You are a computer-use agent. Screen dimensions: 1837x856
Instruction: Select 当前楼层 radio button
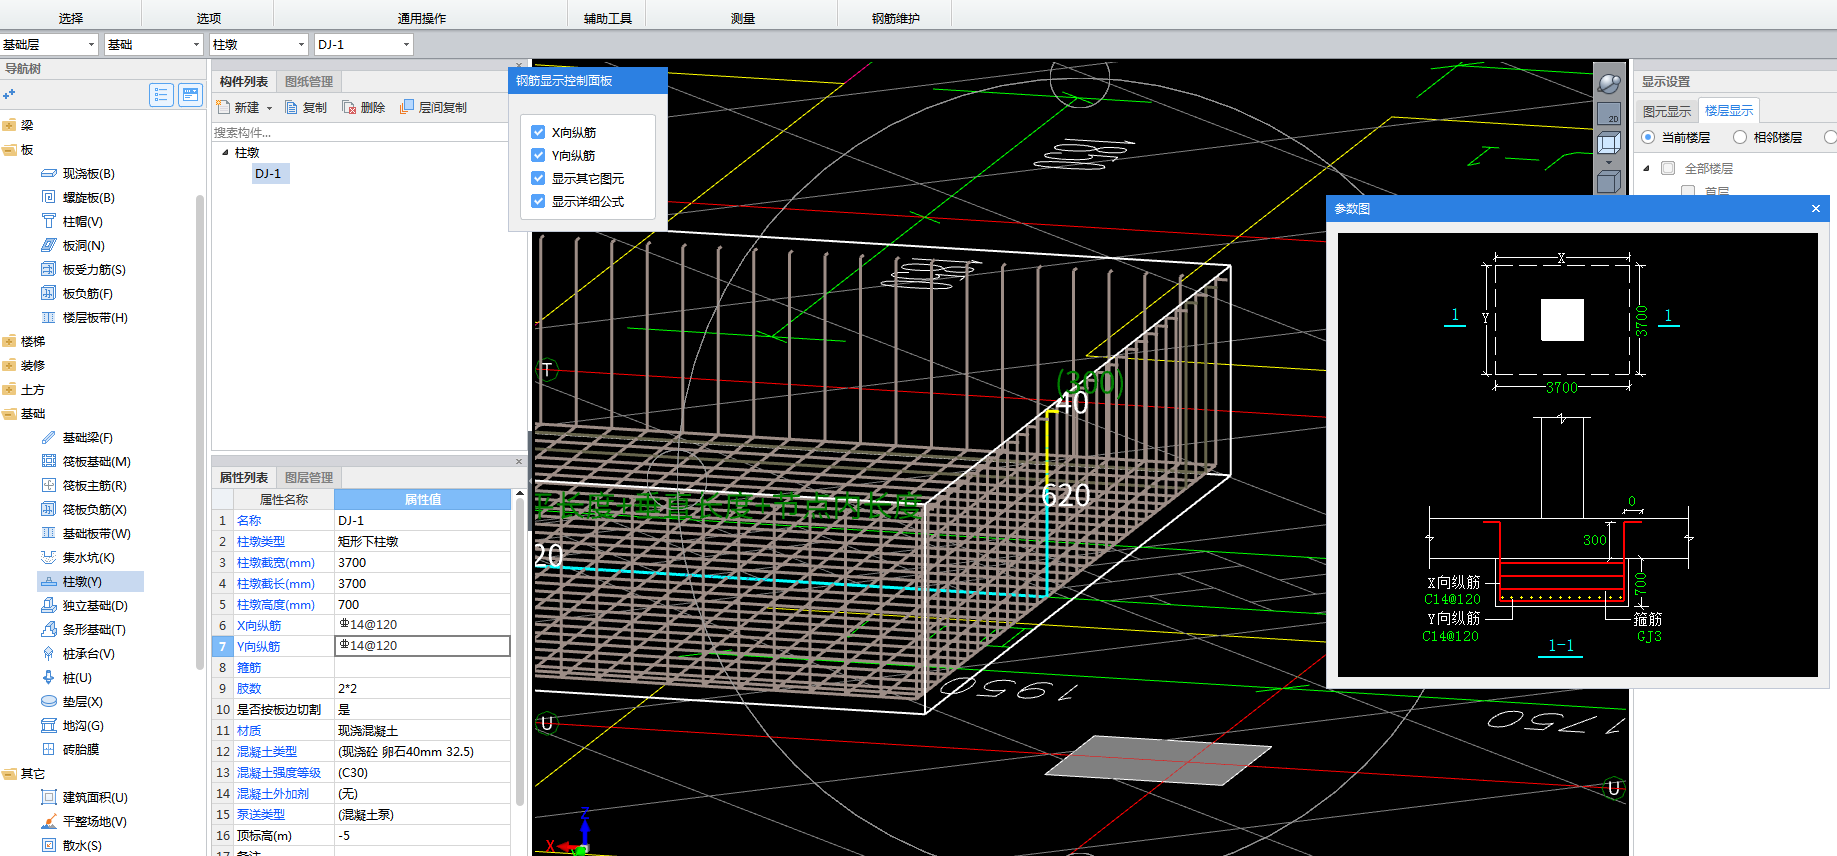tap(1648, 137)
